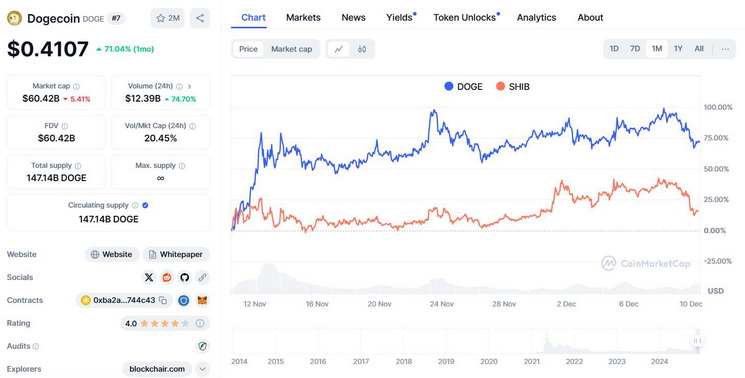Switch chart to candlestick view

[362, 49]
